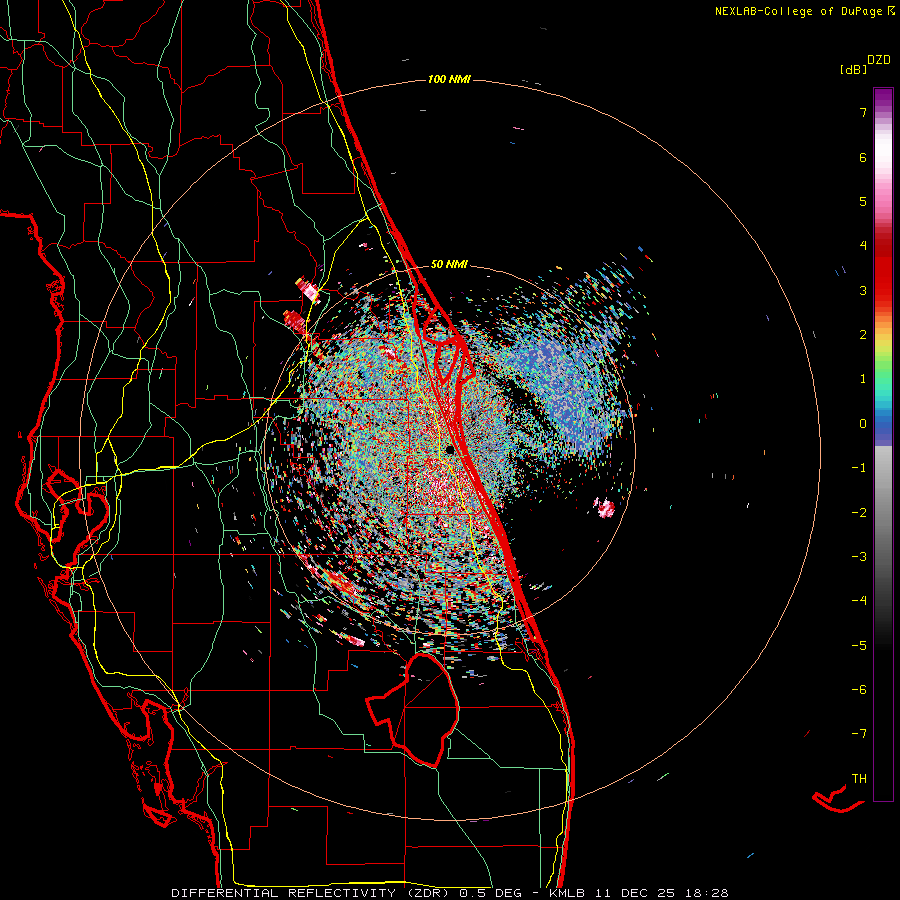Image resolution: width=900 pixels, height=900 pixels.
Task: Click the 7 dB tick on color scale
Action: [x=863, y=112]
